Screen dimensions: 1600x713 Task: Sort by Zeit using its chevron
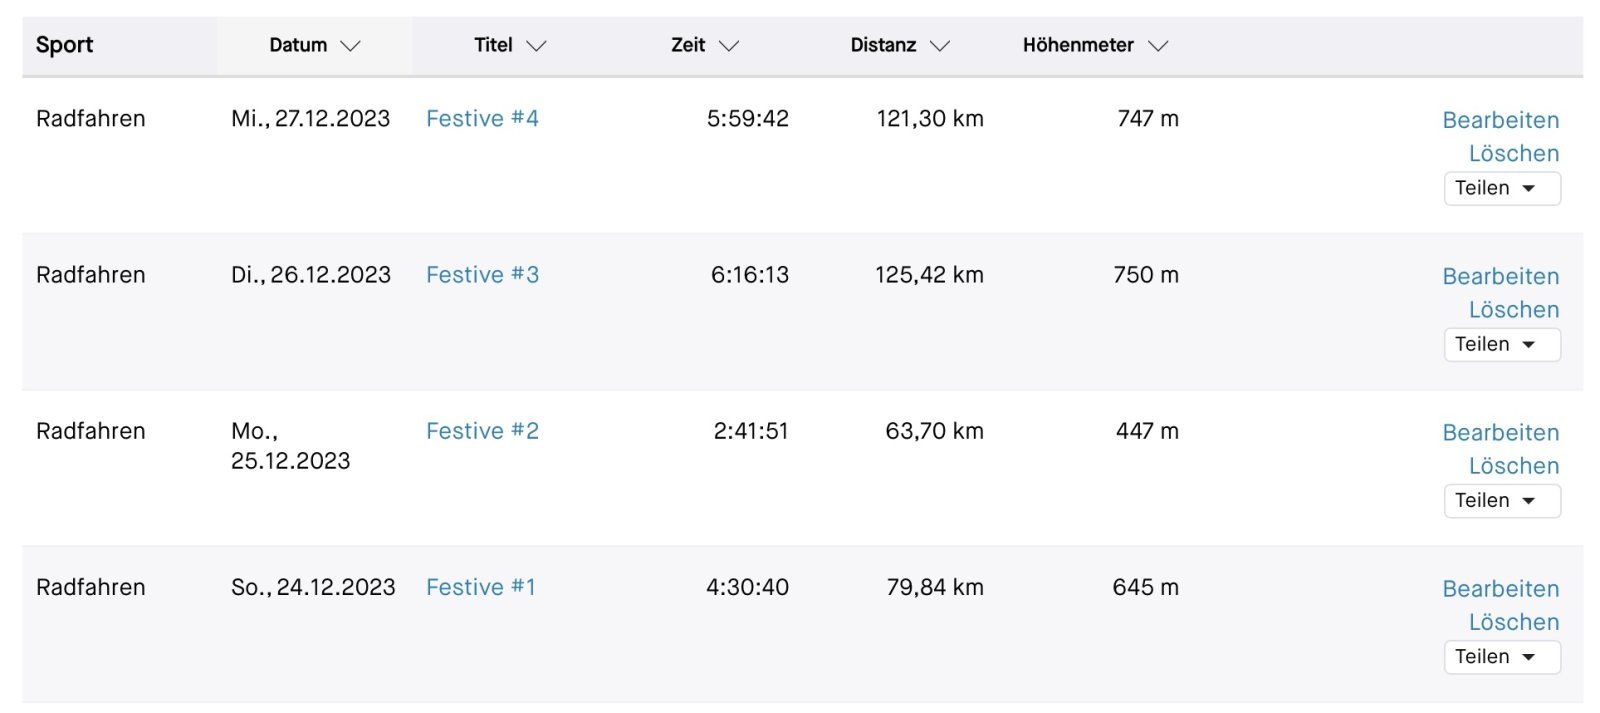click(729, 46)
